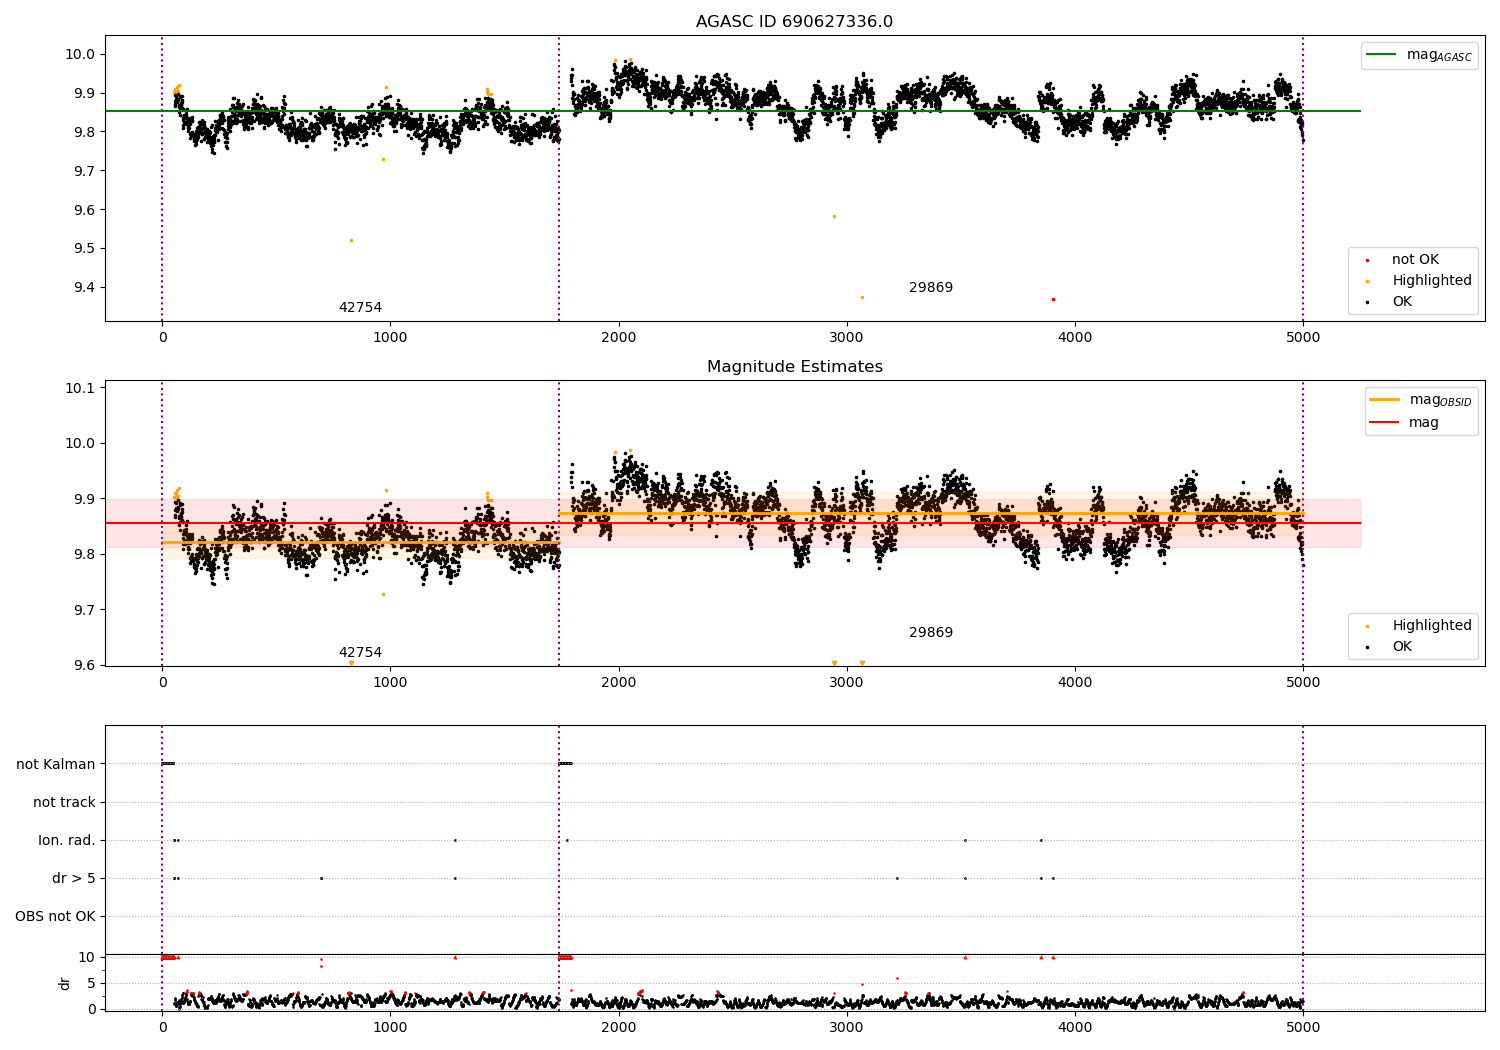
Task: Click the 42754 label in middle plot
Action: click(x=360, y=653)
